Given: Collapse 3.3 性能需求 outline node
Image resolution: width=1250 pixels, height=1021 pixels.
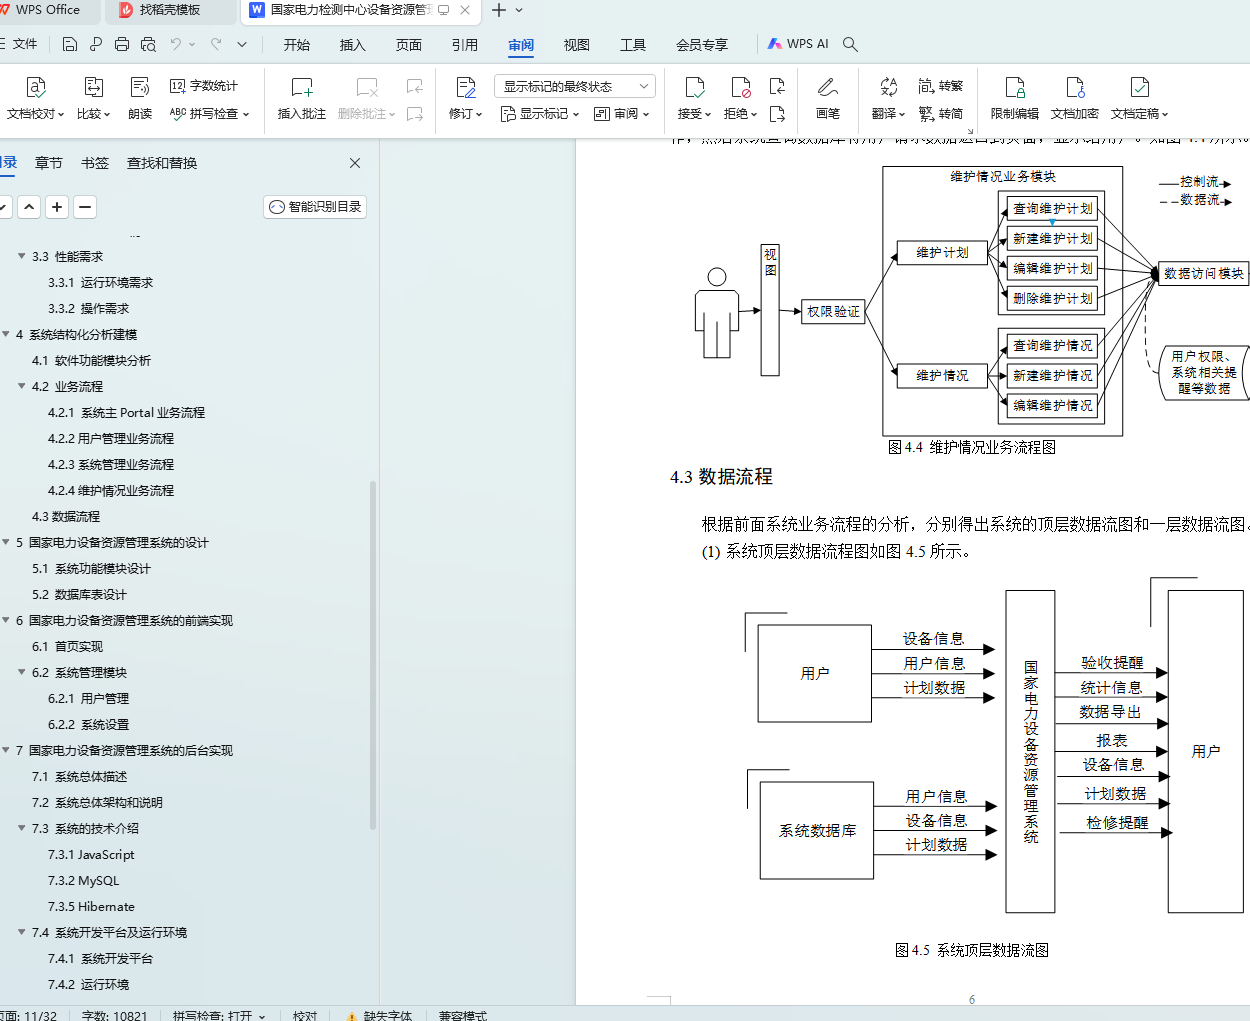Looking at the screenshot, I should click(x=21, y=256).
